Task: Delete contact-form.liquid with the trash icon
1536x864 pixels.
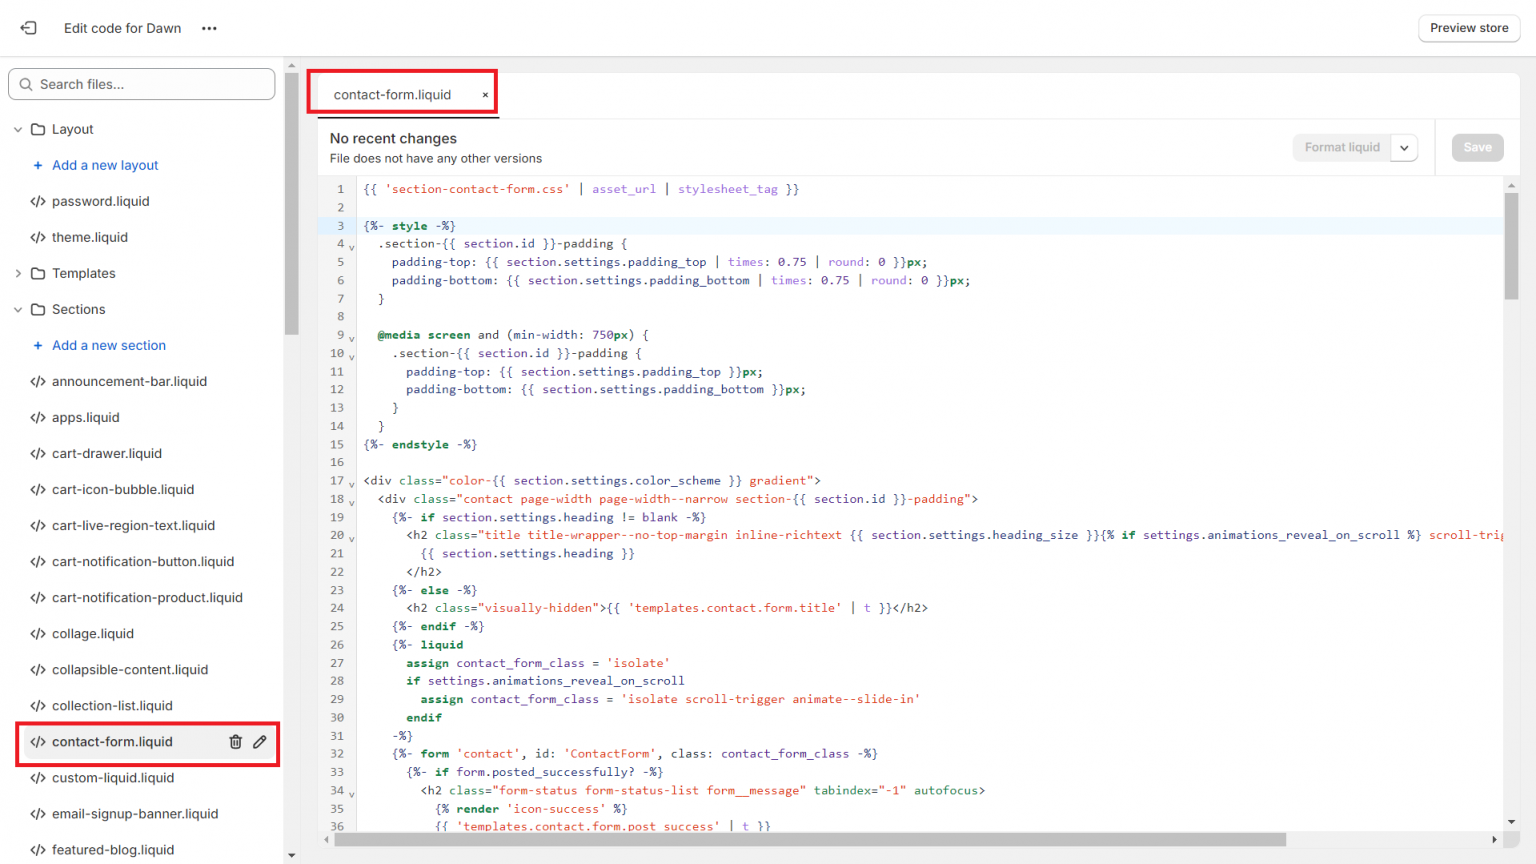Action: pos(236,742)
